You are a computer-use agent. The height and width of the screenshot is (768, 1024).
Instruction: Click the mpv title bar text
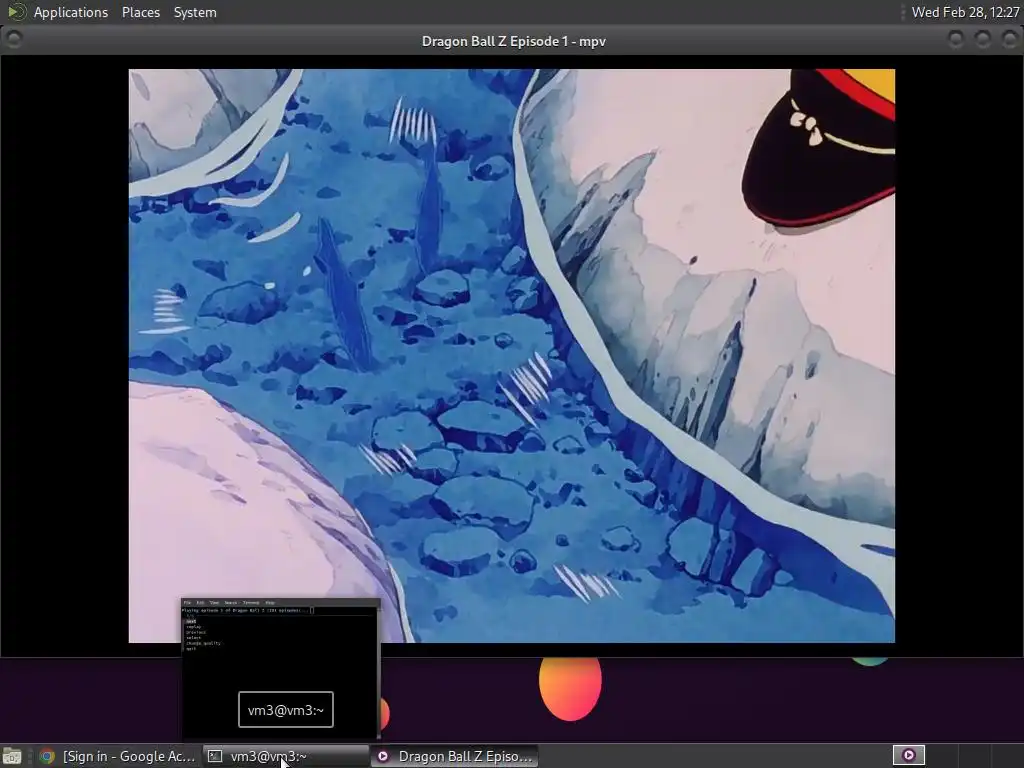coord(514,41)
